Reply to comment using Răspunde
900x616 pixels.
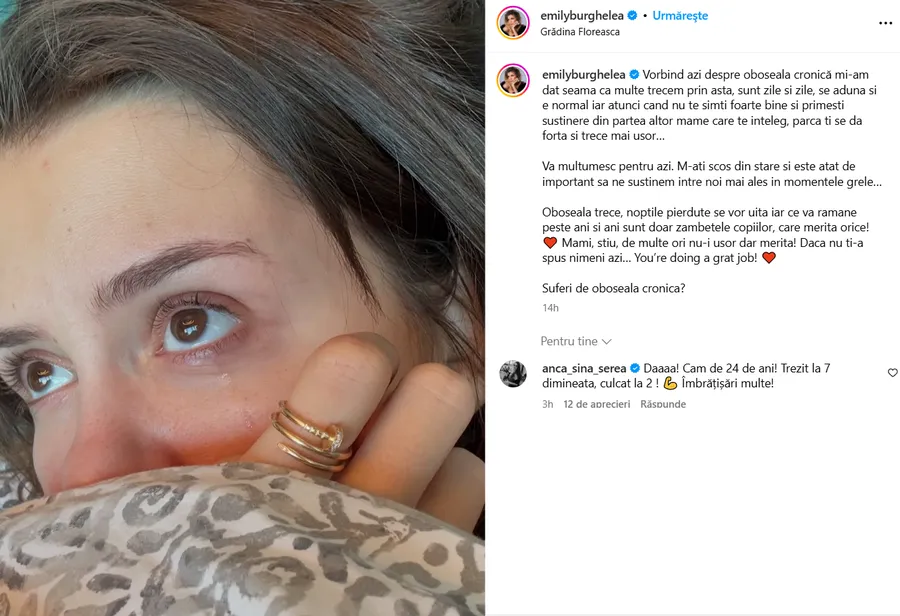[663, 404]
